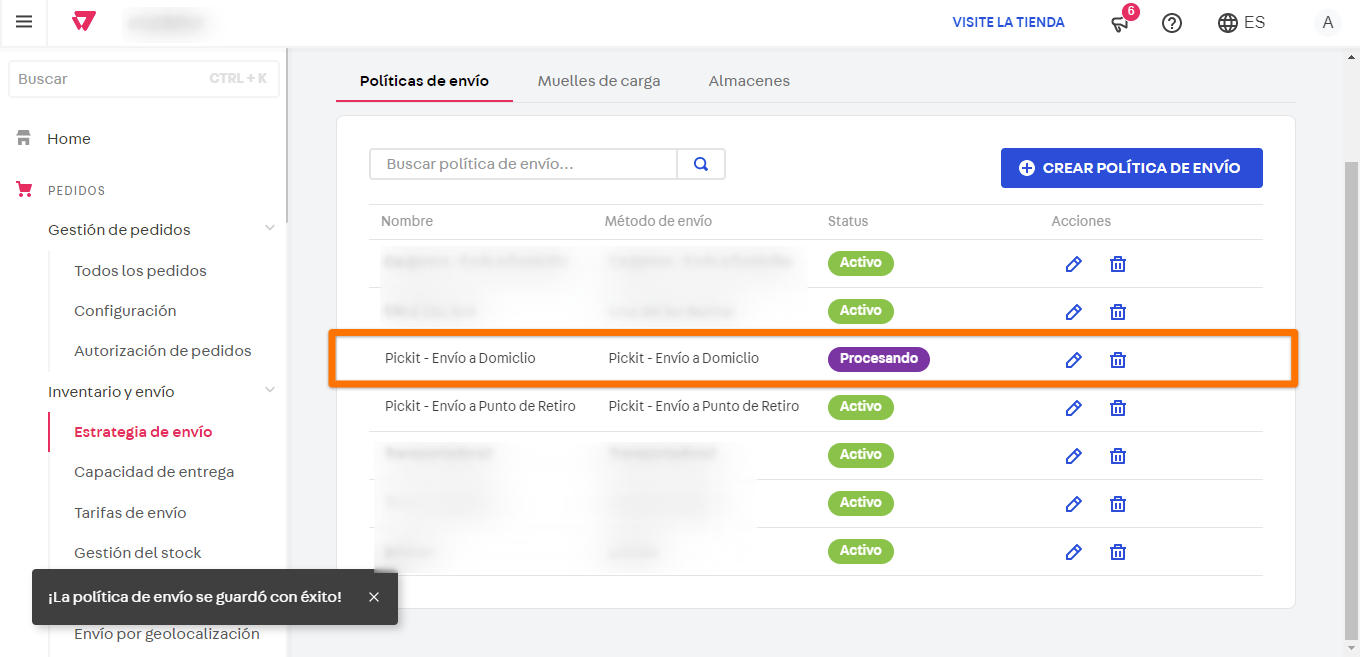Dismiss the policy saved success toast
The height and width of the screenshot is (657, 1360).
point(373,596)
